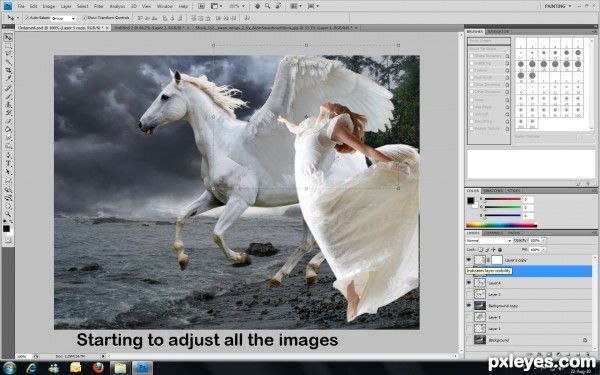Click the Photoshop taskbar button
Screen dimensions: 600x375
(142, 368)
